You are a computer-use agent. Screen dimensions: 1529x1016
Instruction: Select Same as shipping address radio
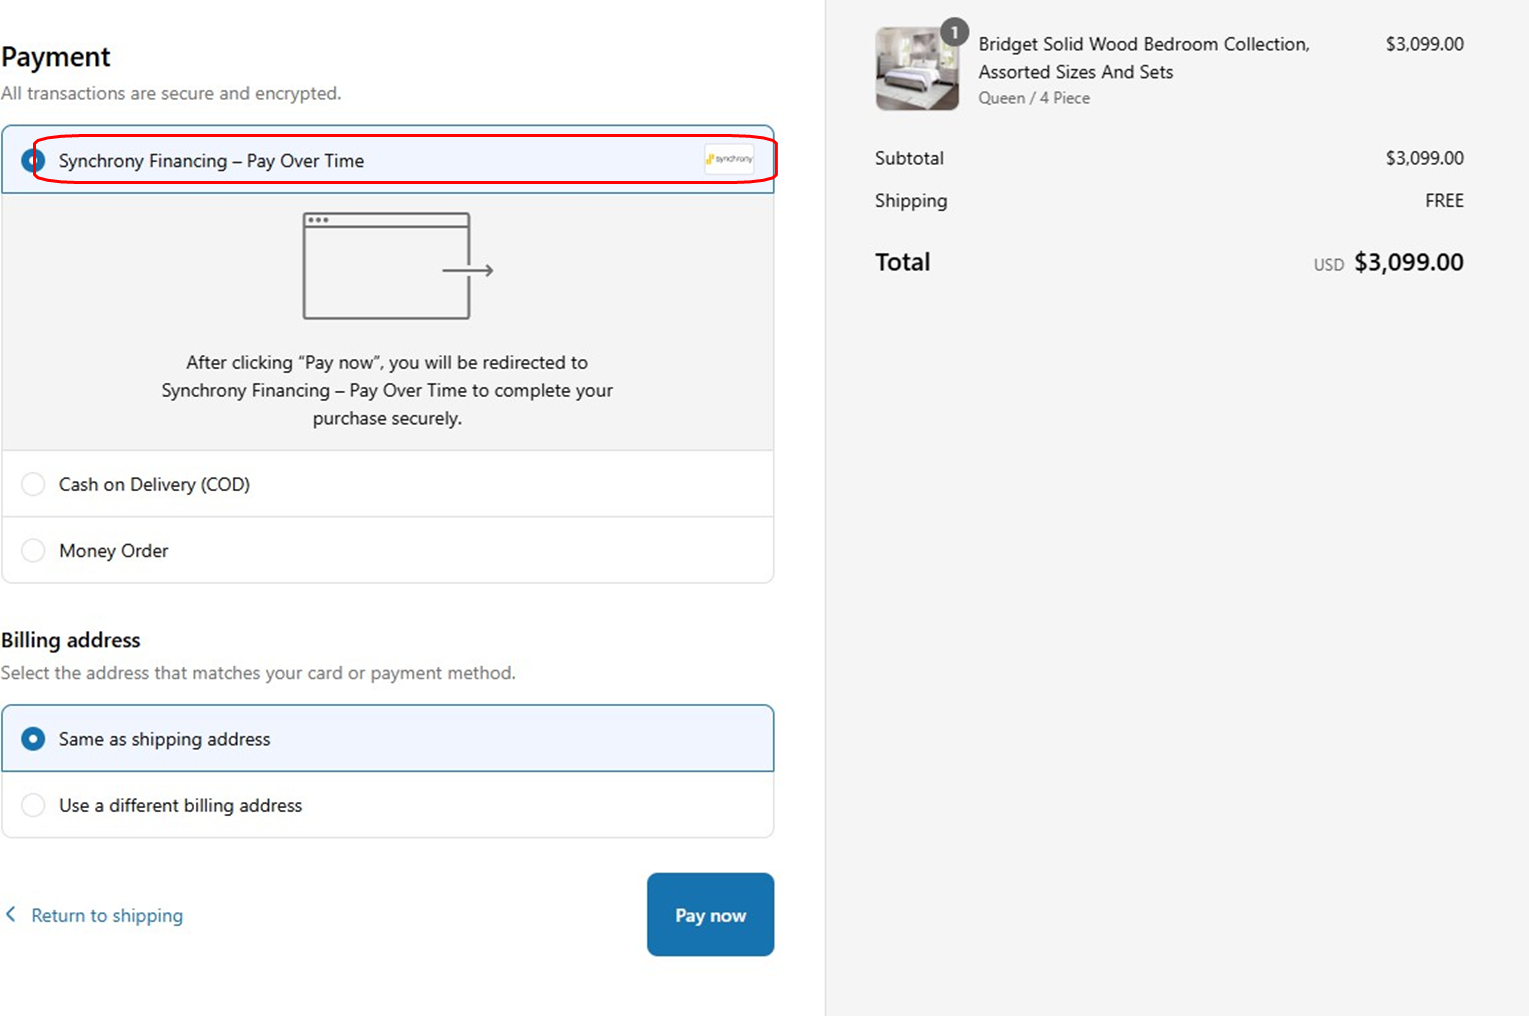(33, 739)
